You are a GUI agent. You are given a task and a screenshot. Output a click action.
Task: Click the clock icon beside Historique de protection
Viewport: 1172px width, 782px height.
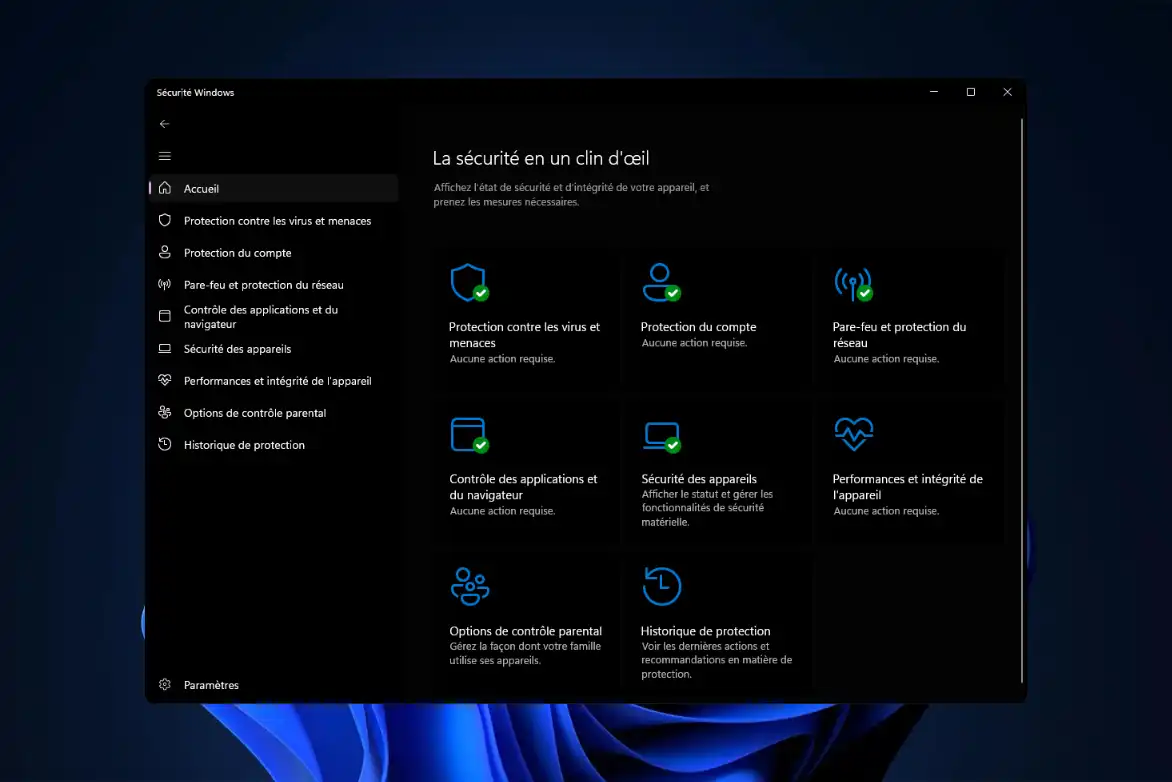tap(164, 444)
